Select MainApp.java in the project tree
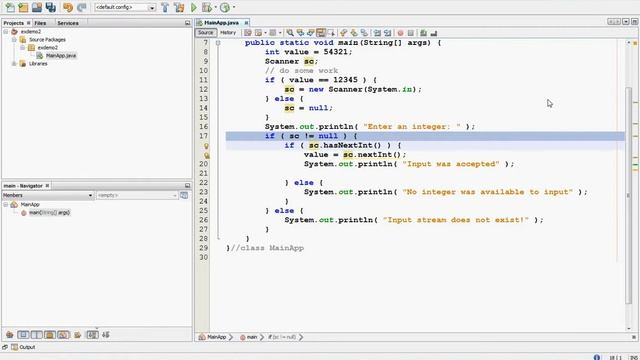Viewport: 640px width, 360px height. point(61,56)
